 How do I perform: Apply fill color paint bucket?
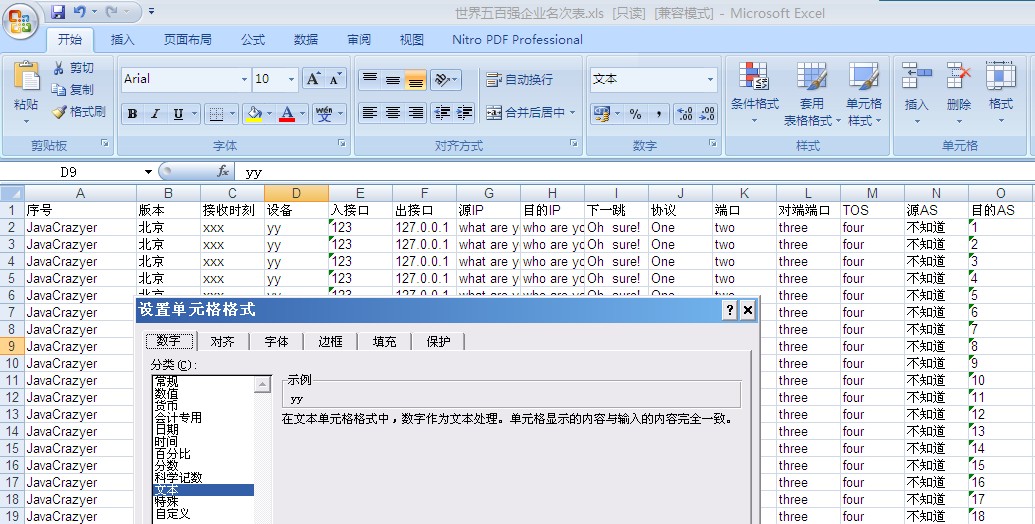[254, 114]
